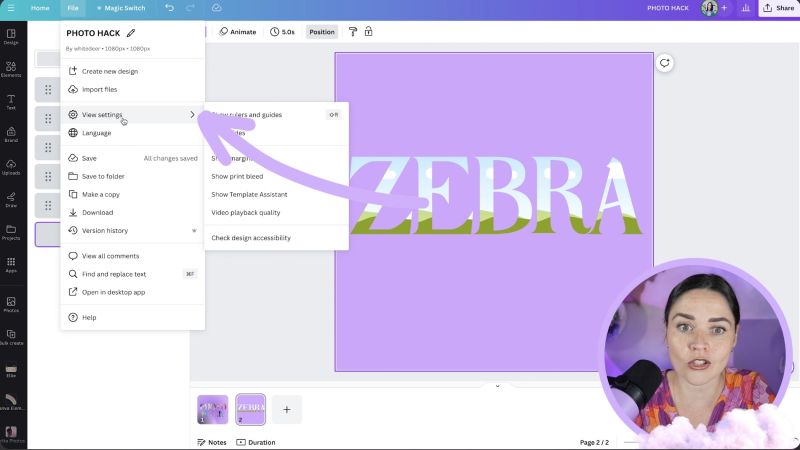Image resolution: width=800 pixels, height=450 pixels.
Task: Open Notes at bottom bar
Action: [x=212, y=442]
